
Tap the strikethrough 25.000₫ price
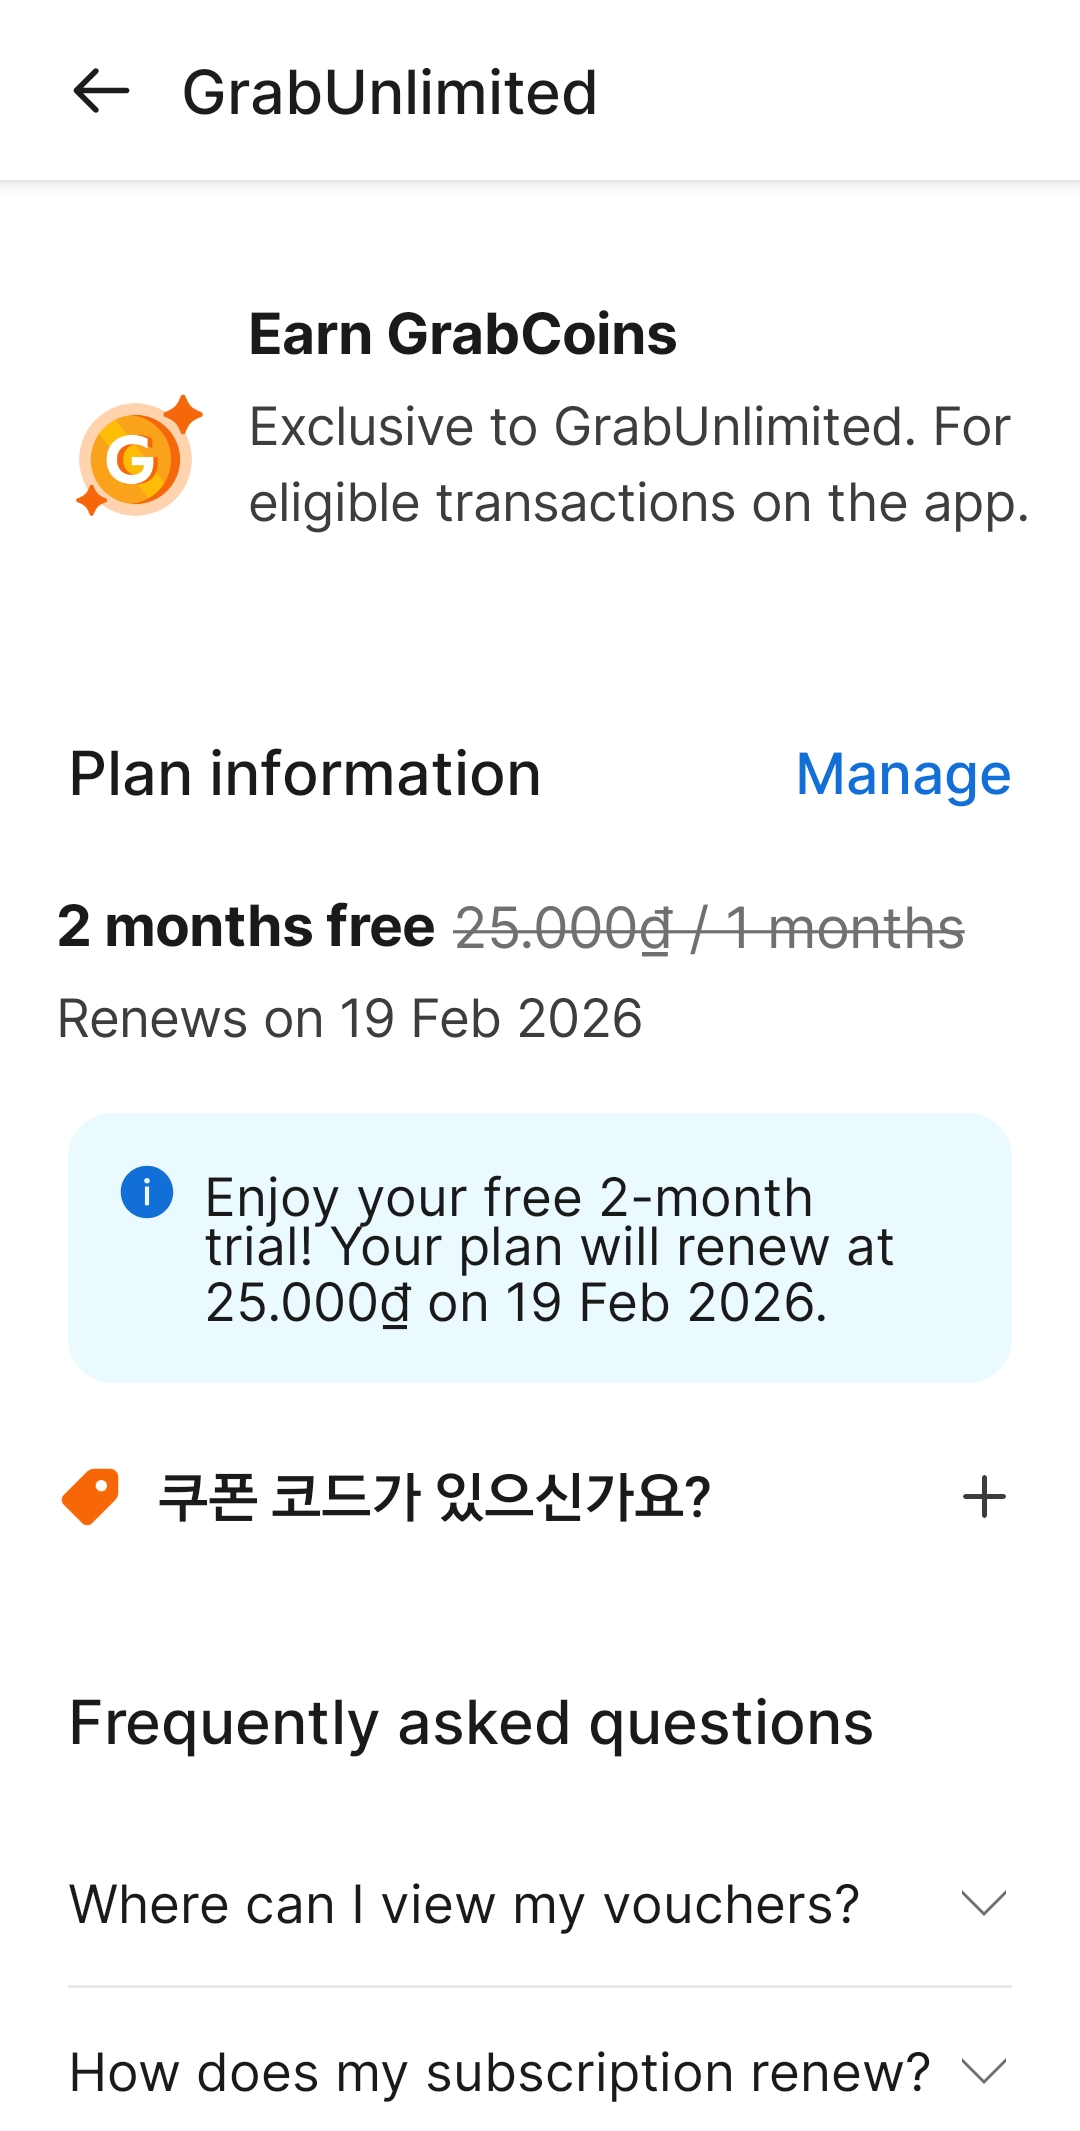[x=563, y=928]
